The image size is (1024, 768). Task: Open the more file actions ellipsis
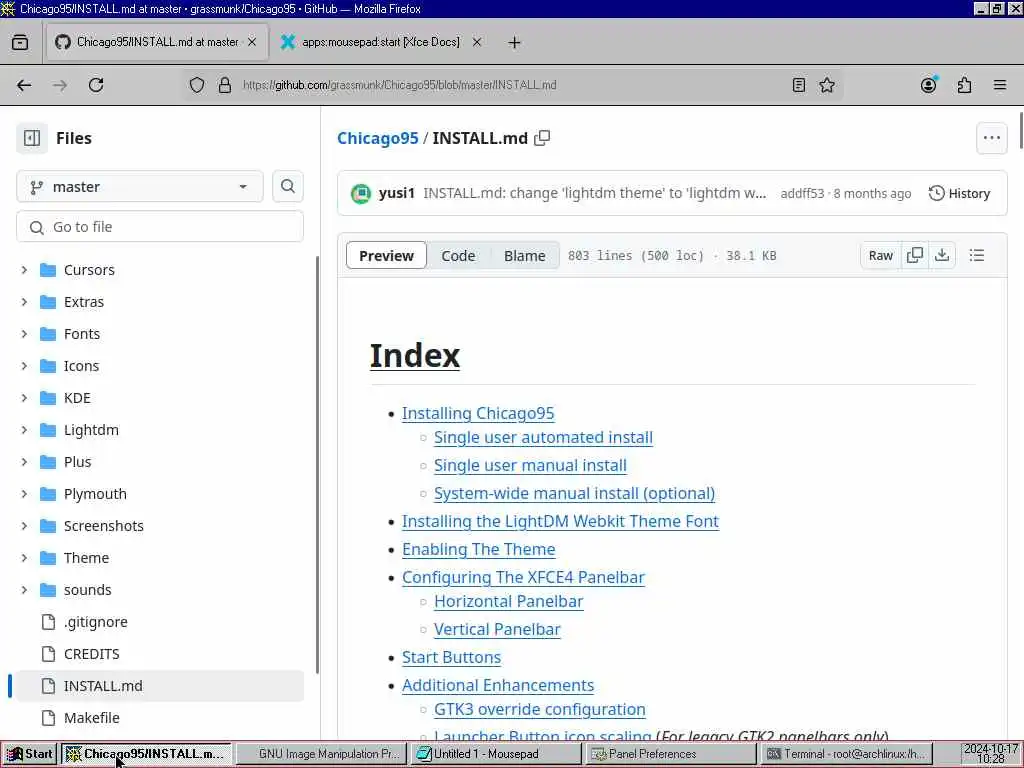pyautogui.click(x=991, y=138)
